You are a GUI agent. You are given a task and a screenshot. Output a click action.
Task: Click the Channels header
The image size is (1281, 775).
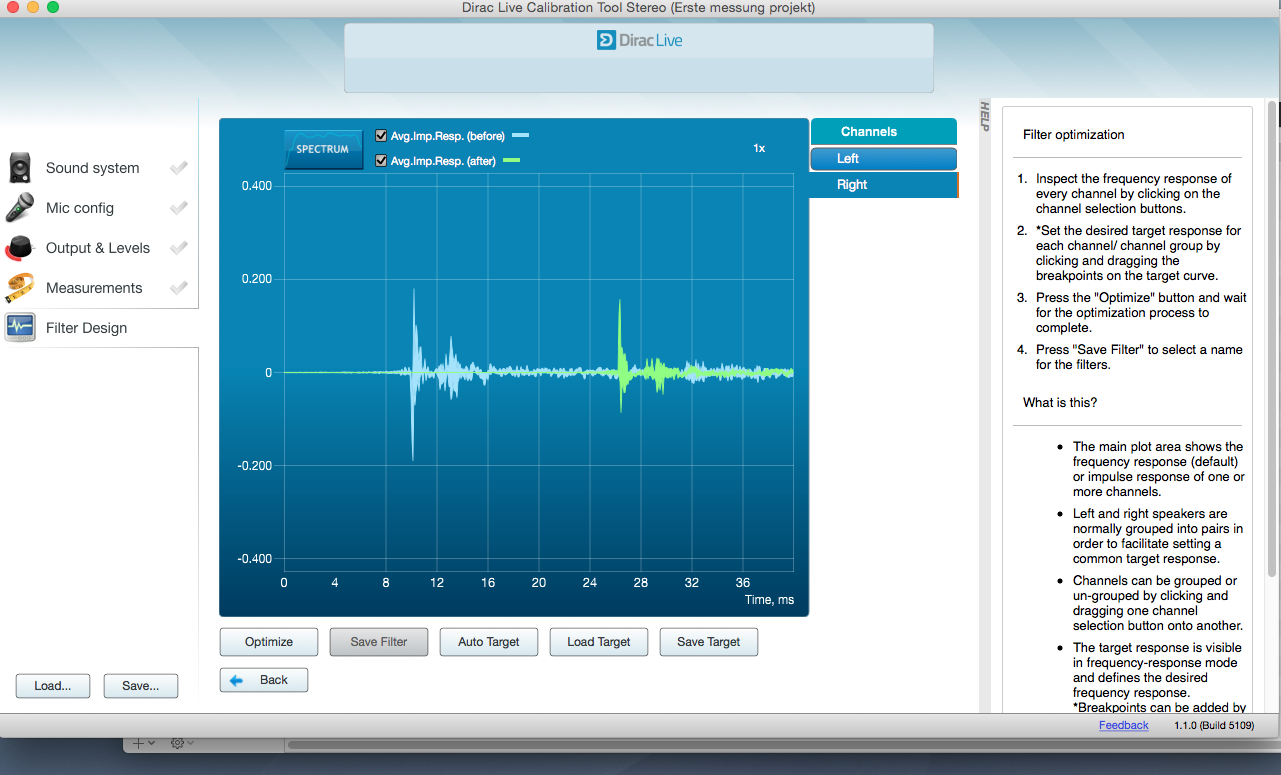pos(883,132)
